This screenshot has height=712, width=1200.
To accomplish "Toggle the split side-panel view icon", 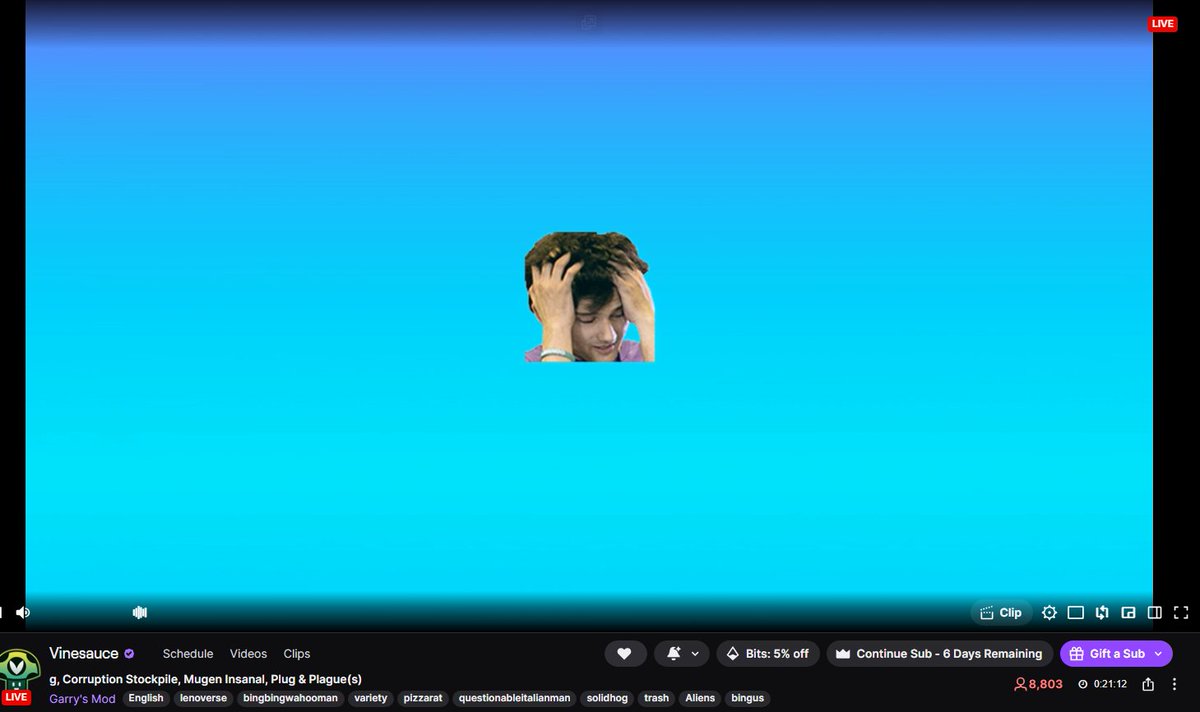I will point(1154,612).
